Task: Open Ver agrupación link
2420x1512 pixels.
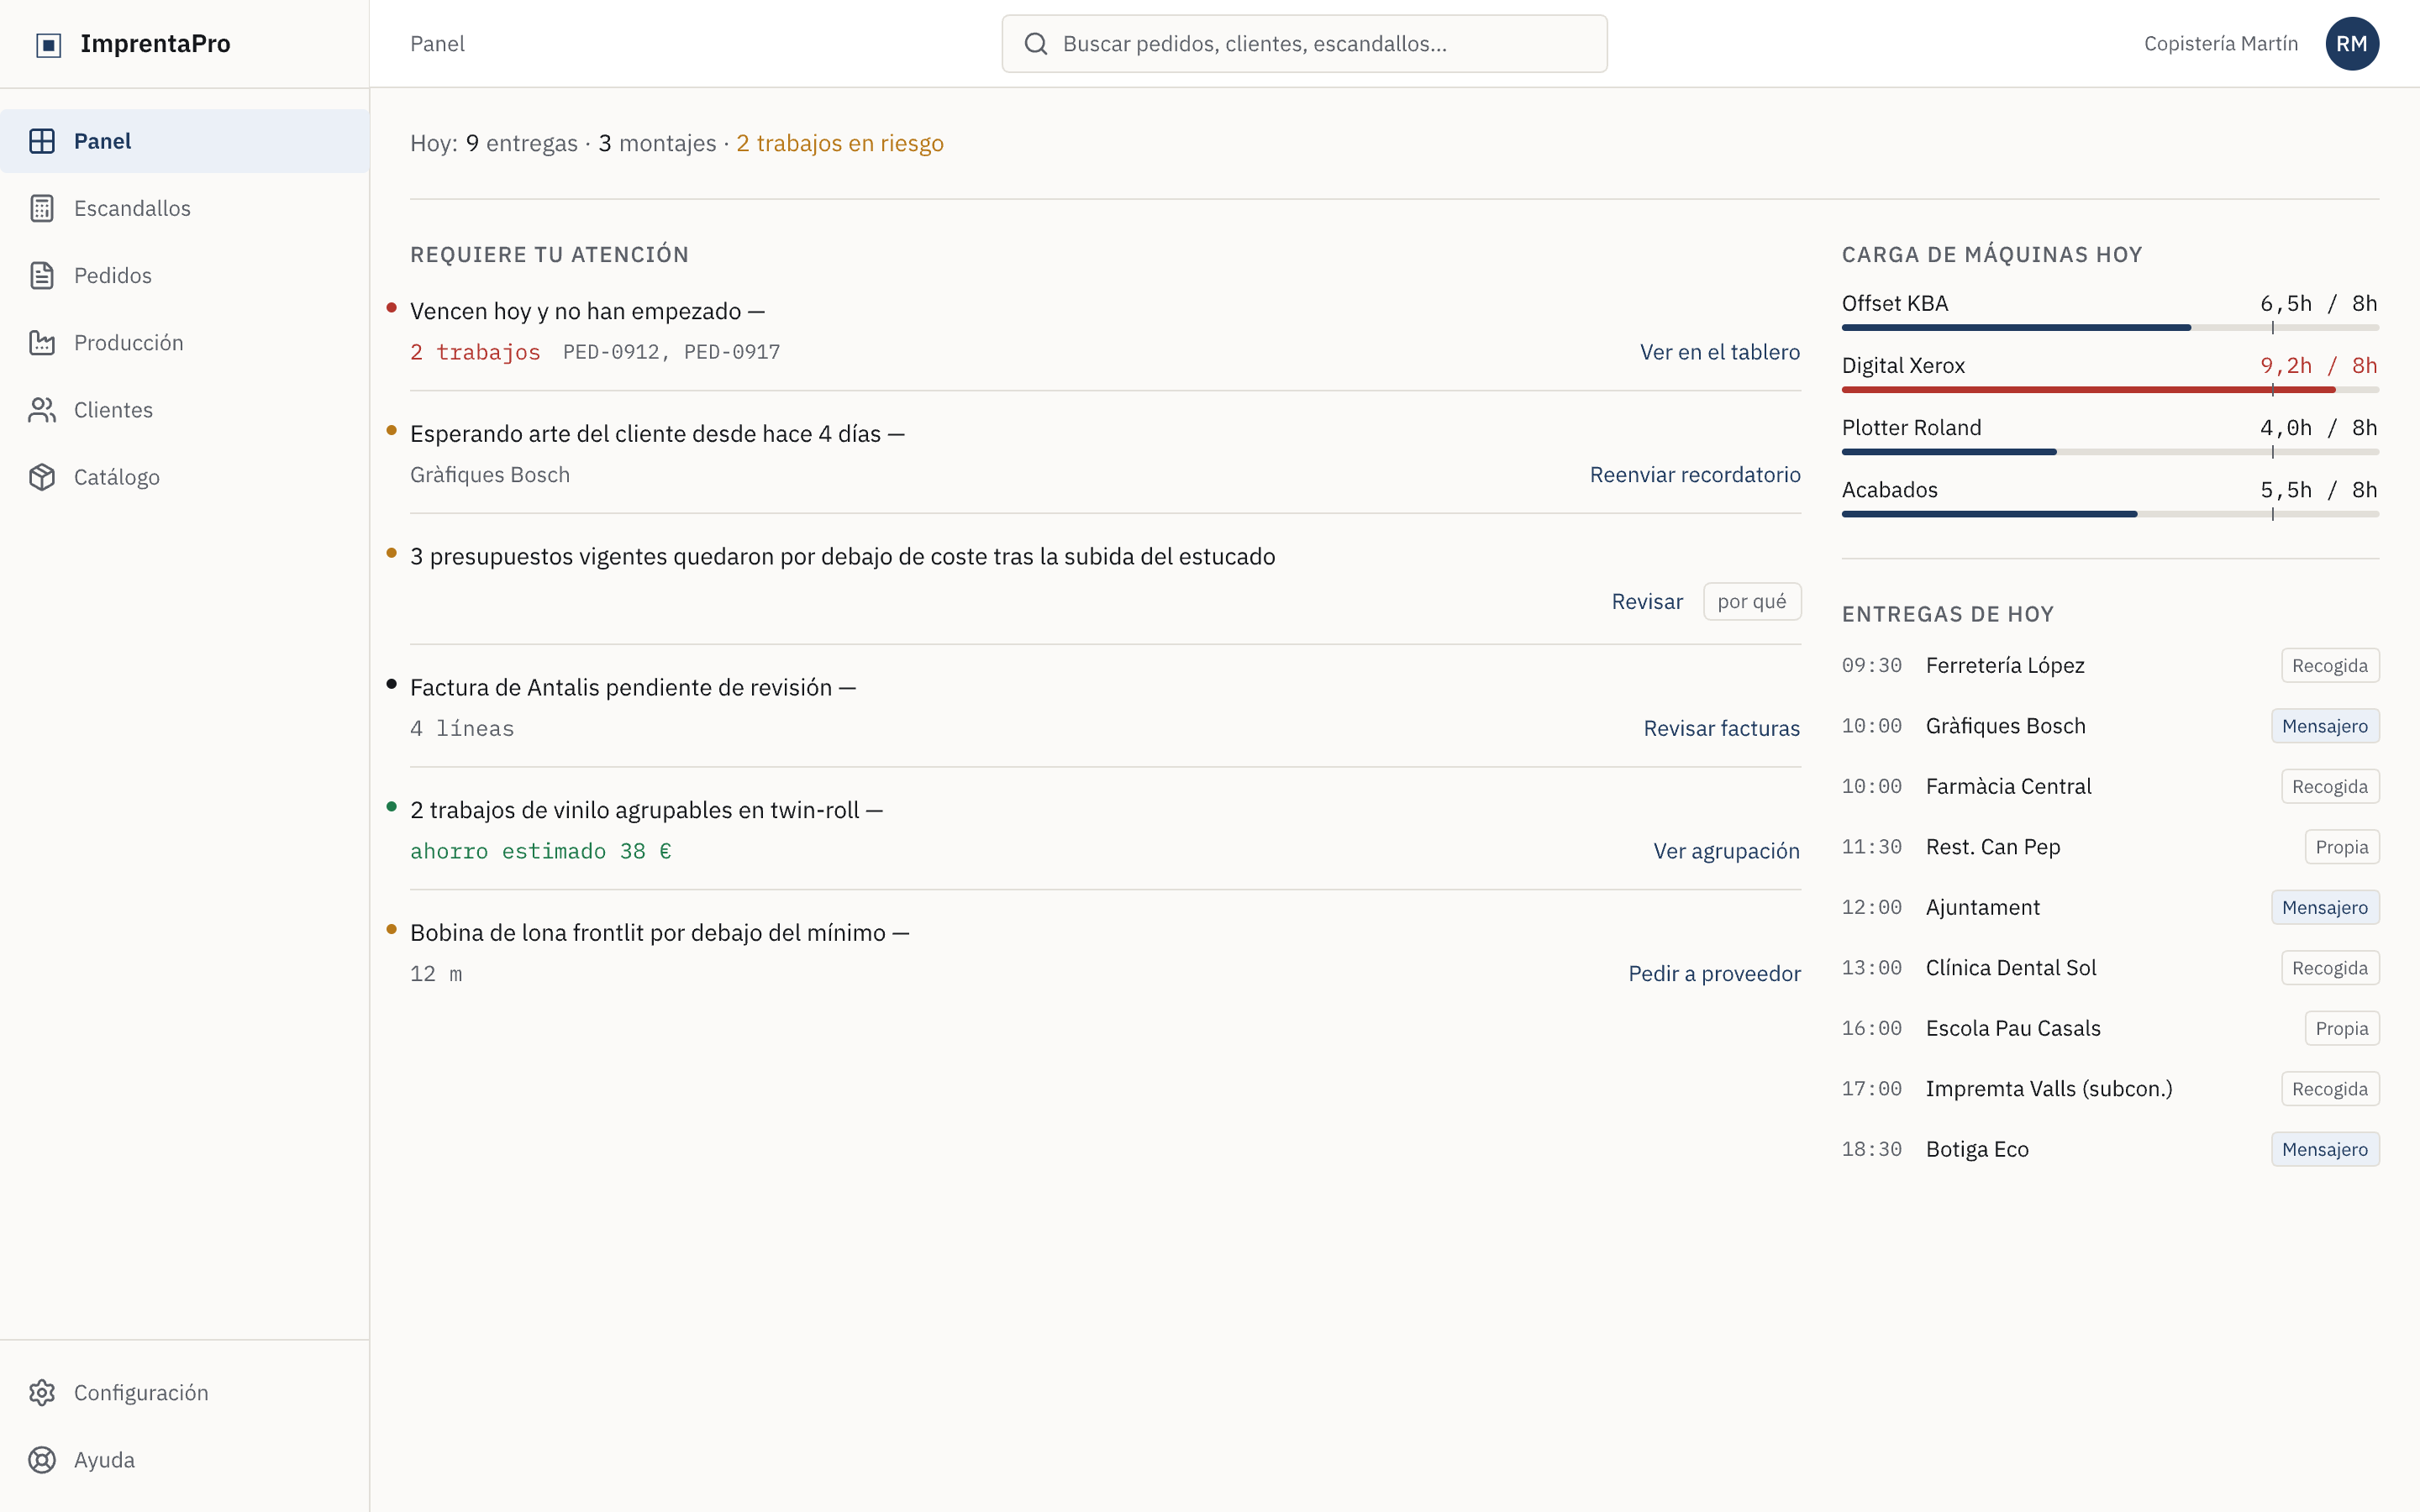Action: [1727, 851]
